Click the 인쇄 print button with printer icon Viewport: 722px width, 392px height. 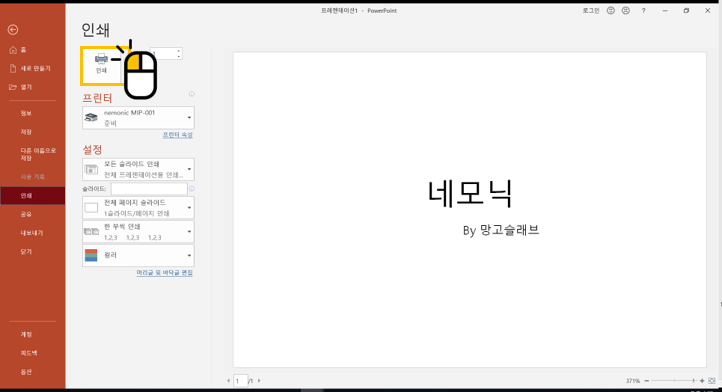click(x=101, y=65)
